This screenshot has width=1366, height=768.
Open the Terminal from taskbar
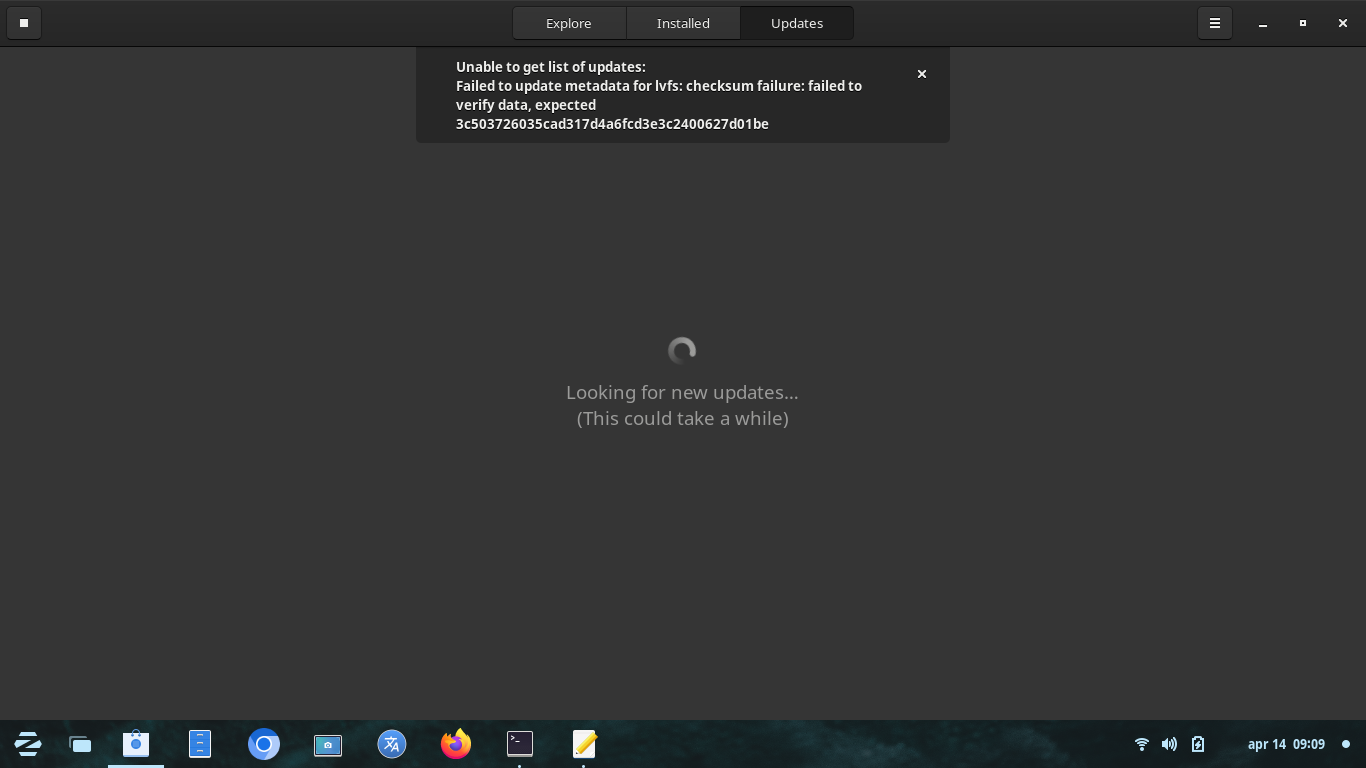click(520, 743)
